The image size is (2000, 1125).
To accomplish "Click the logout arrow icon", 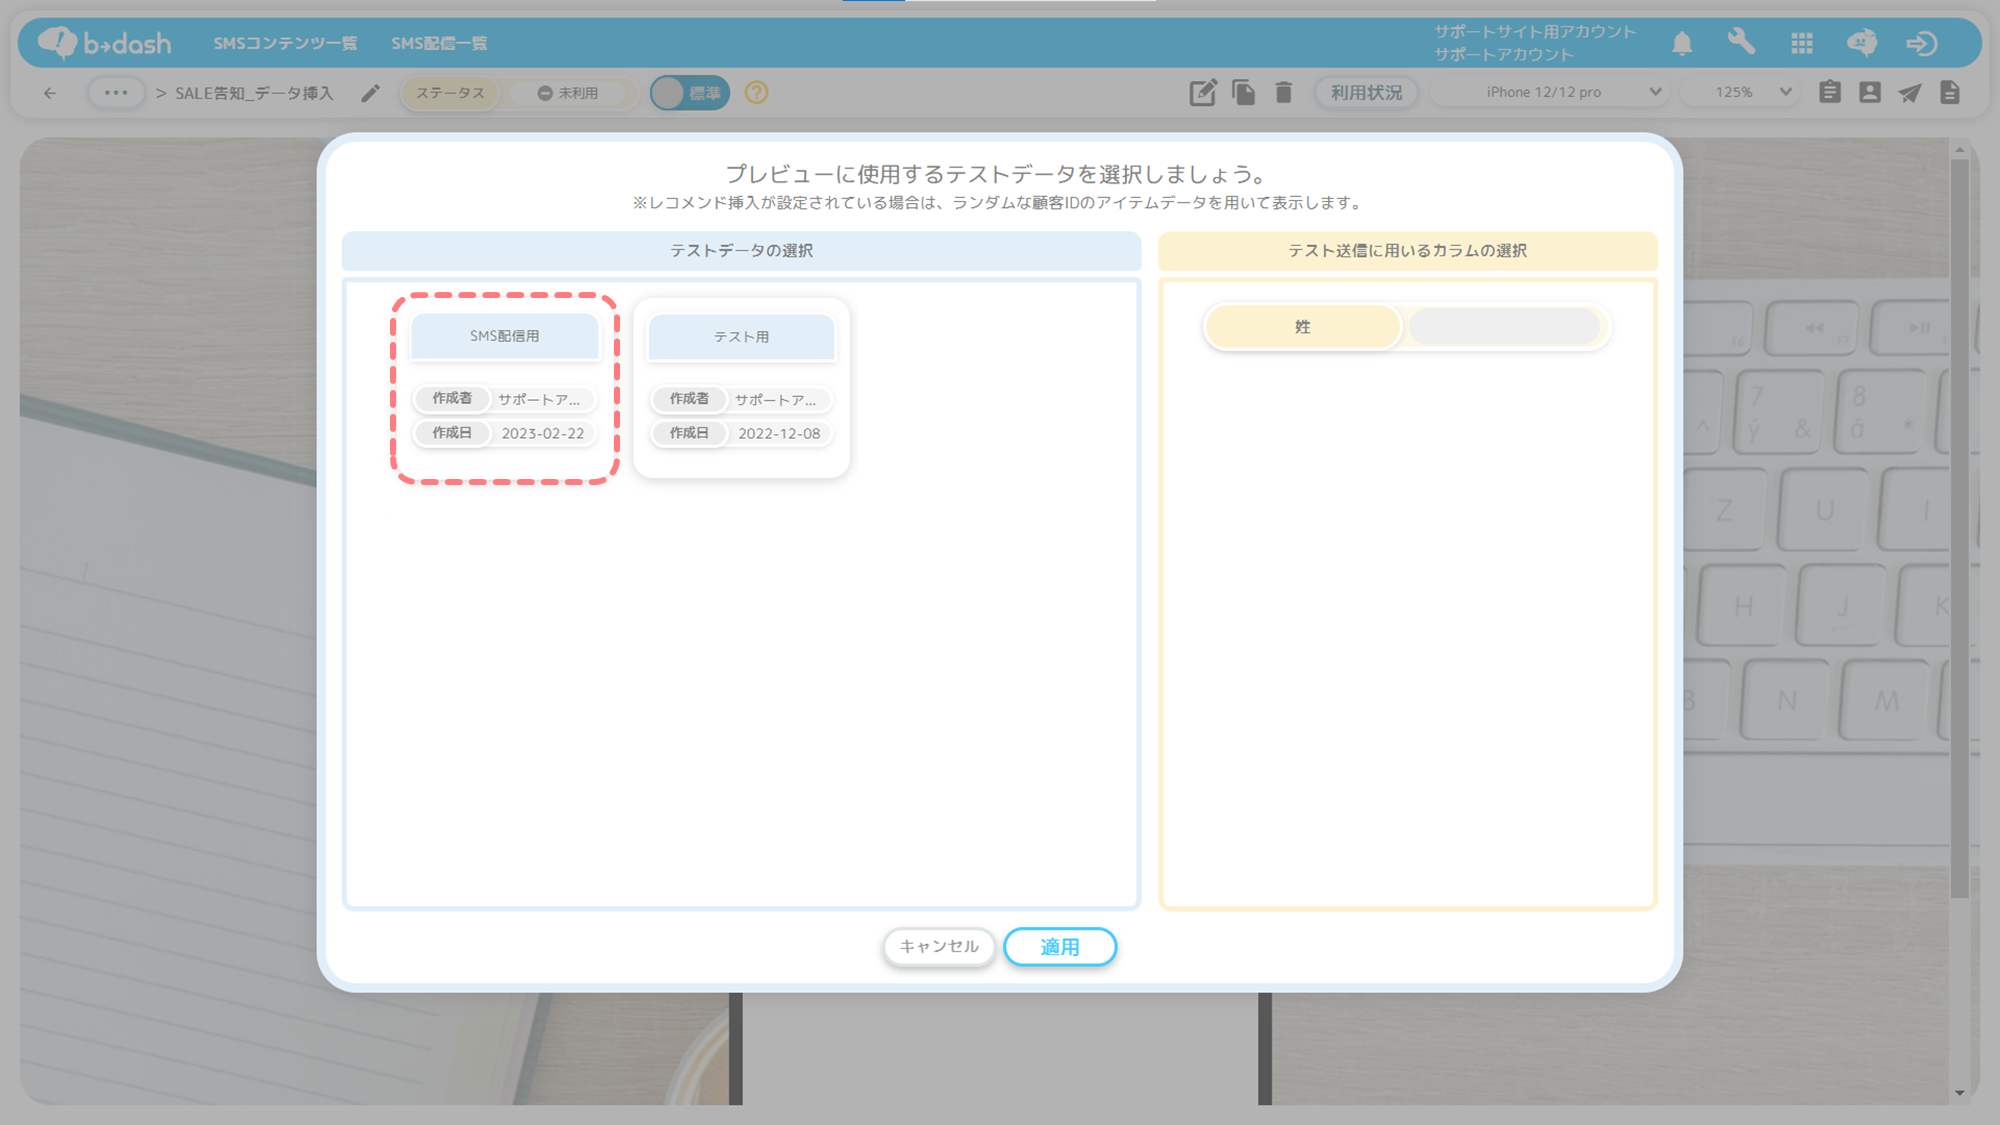I will pyautogui.click(x=1921, y=43).
